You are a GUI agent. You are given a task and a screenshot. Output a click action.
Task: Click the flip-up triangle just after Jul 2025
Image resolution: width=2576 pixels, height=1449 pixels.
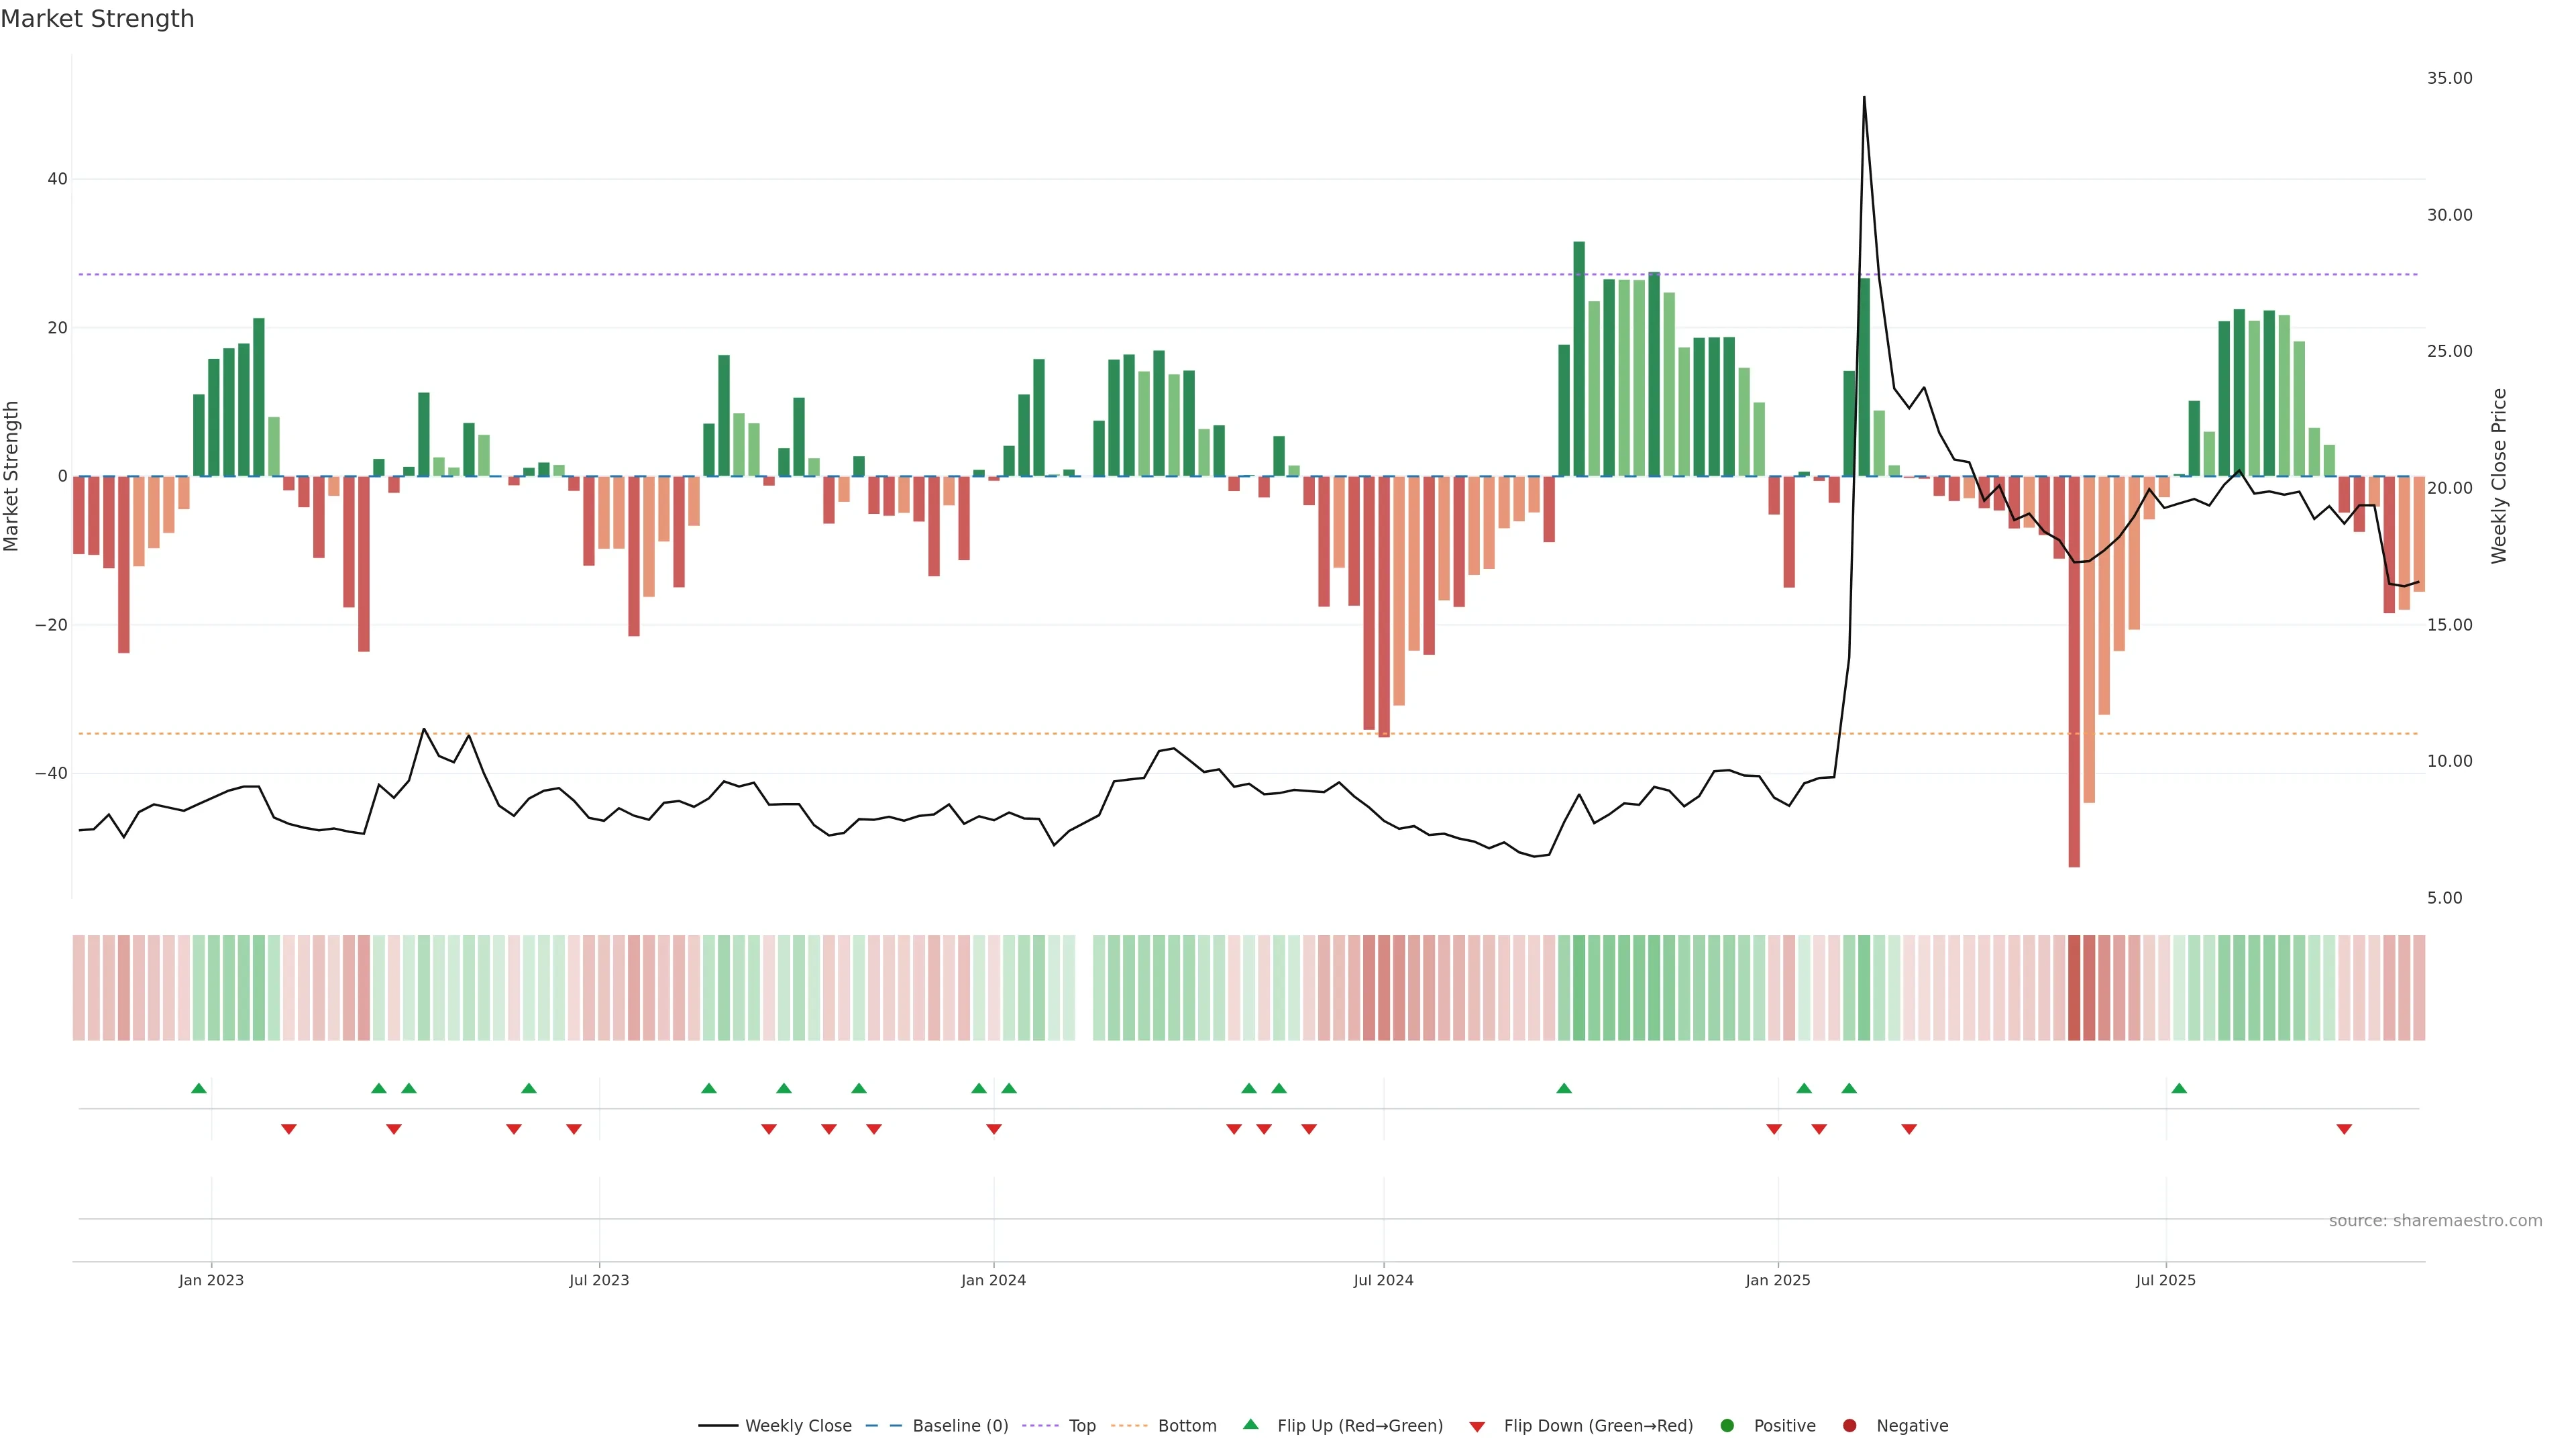tap(2179, 1088)
